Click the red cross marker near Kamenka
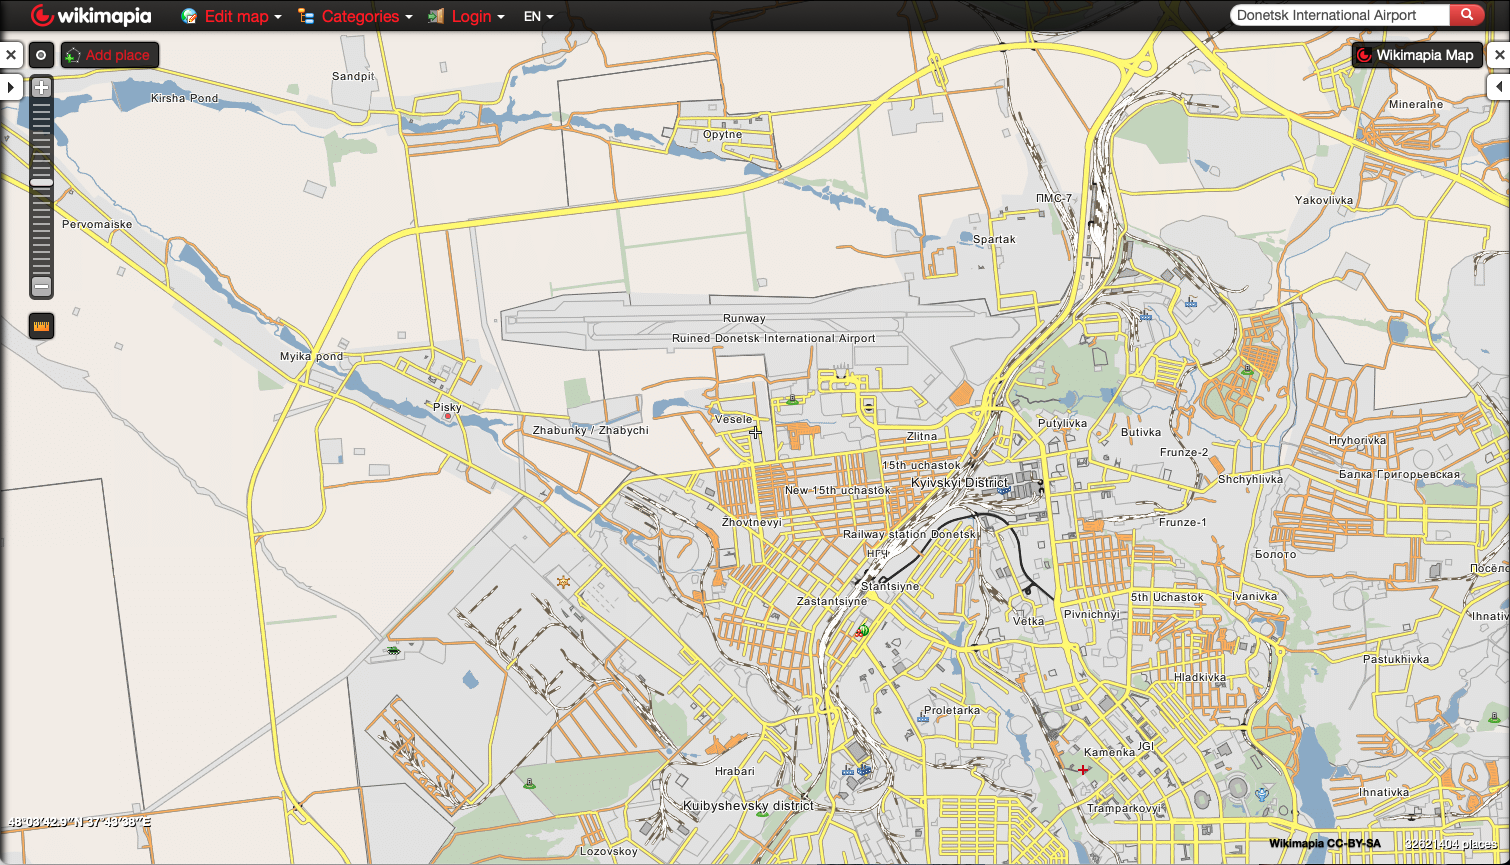Viewport: 1510px width, 865px height. (1082, 770)
